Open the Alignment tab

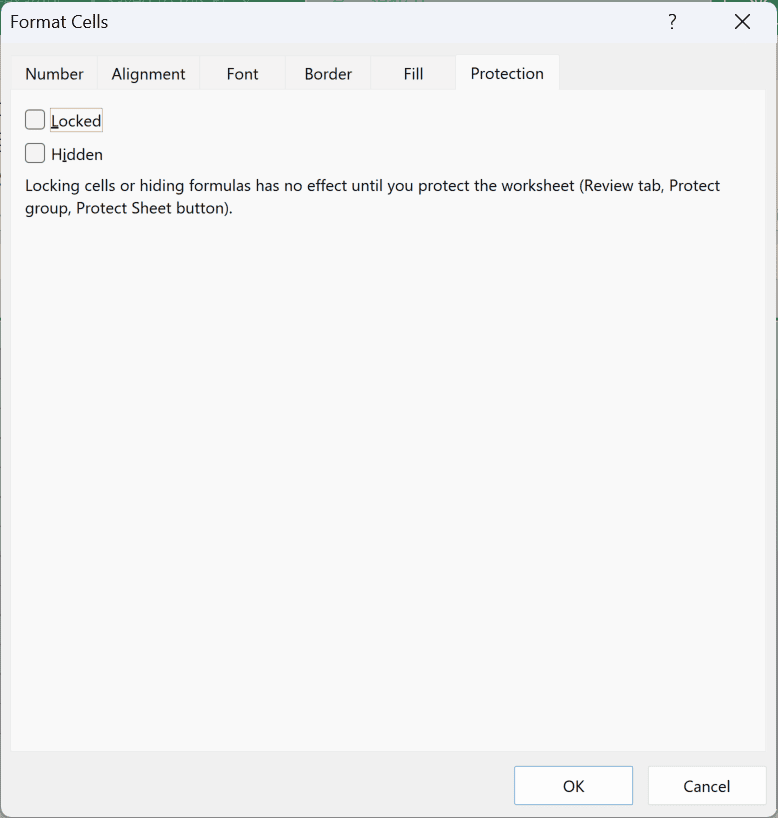148,74
